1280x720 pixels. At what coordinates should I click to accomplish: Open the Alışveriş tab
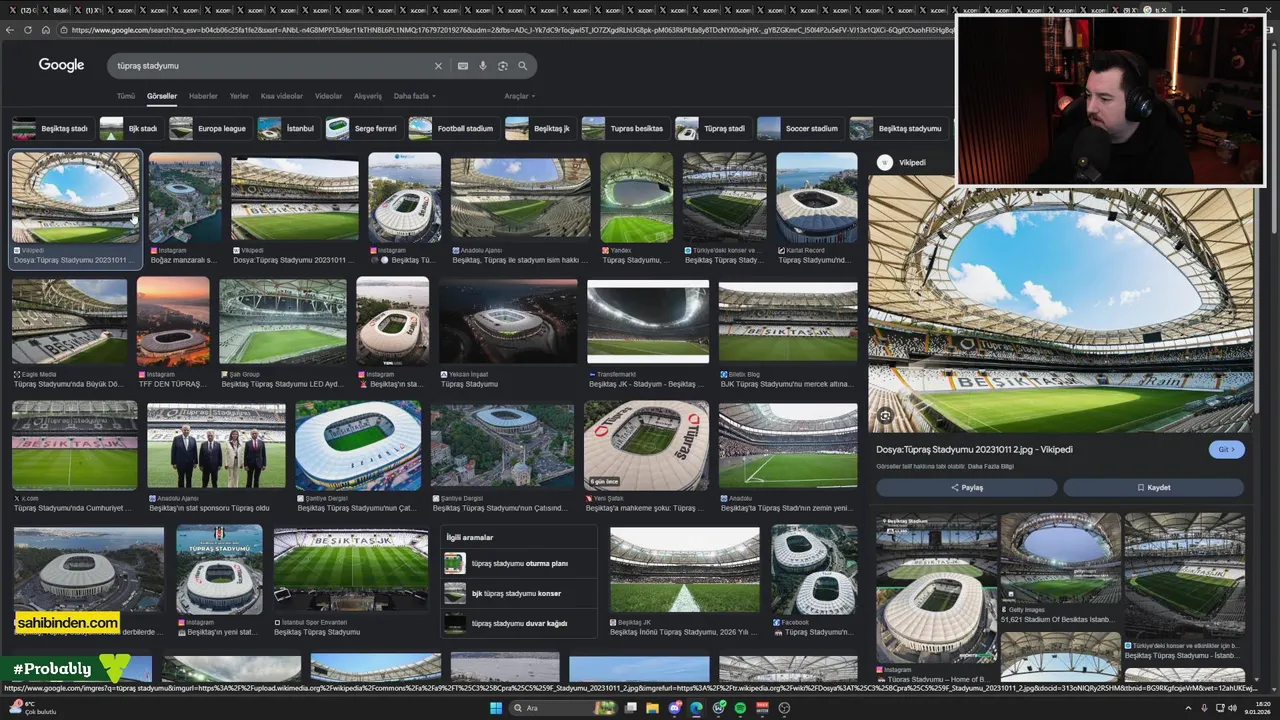[368, 96]
